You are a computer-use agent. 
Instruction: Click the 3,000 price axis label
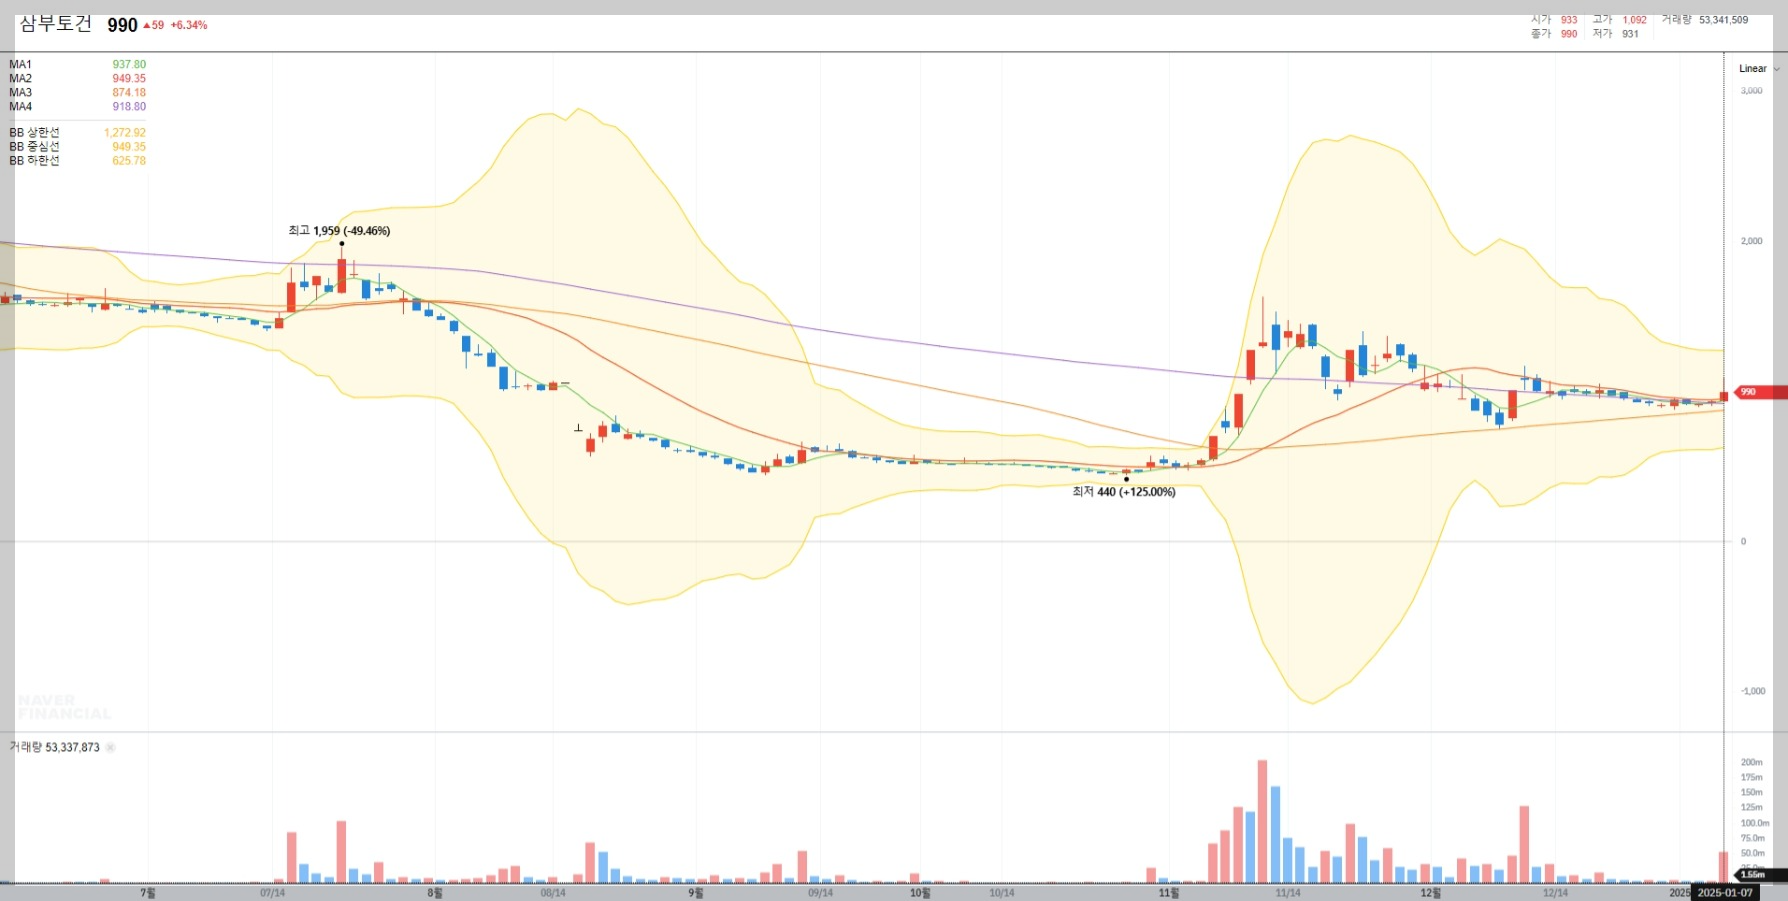coord(1752,91)
